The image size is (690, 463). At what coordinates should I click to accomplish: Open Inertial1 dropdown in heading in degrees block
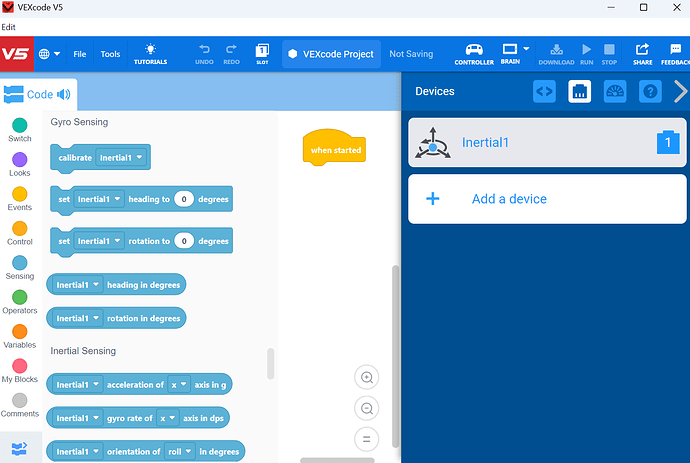(77, 285)
